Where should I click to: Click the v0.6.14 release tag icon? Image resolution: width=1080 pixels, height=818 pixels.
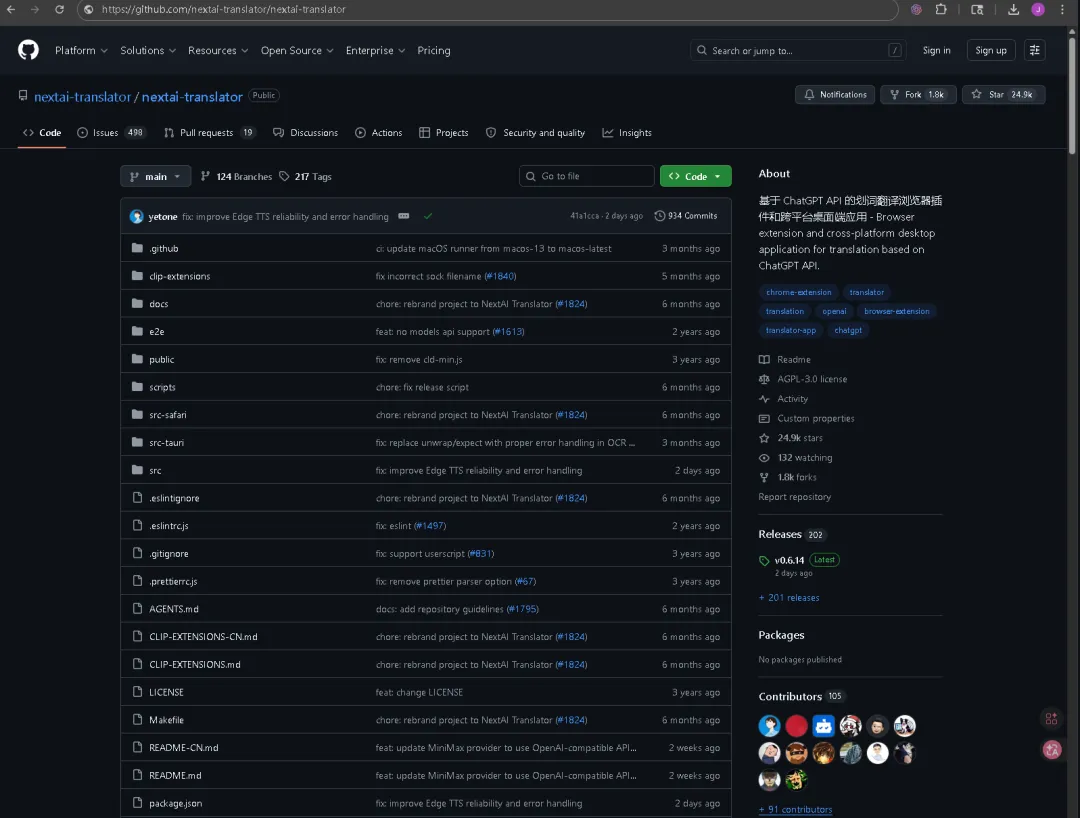tap(764, 560)
